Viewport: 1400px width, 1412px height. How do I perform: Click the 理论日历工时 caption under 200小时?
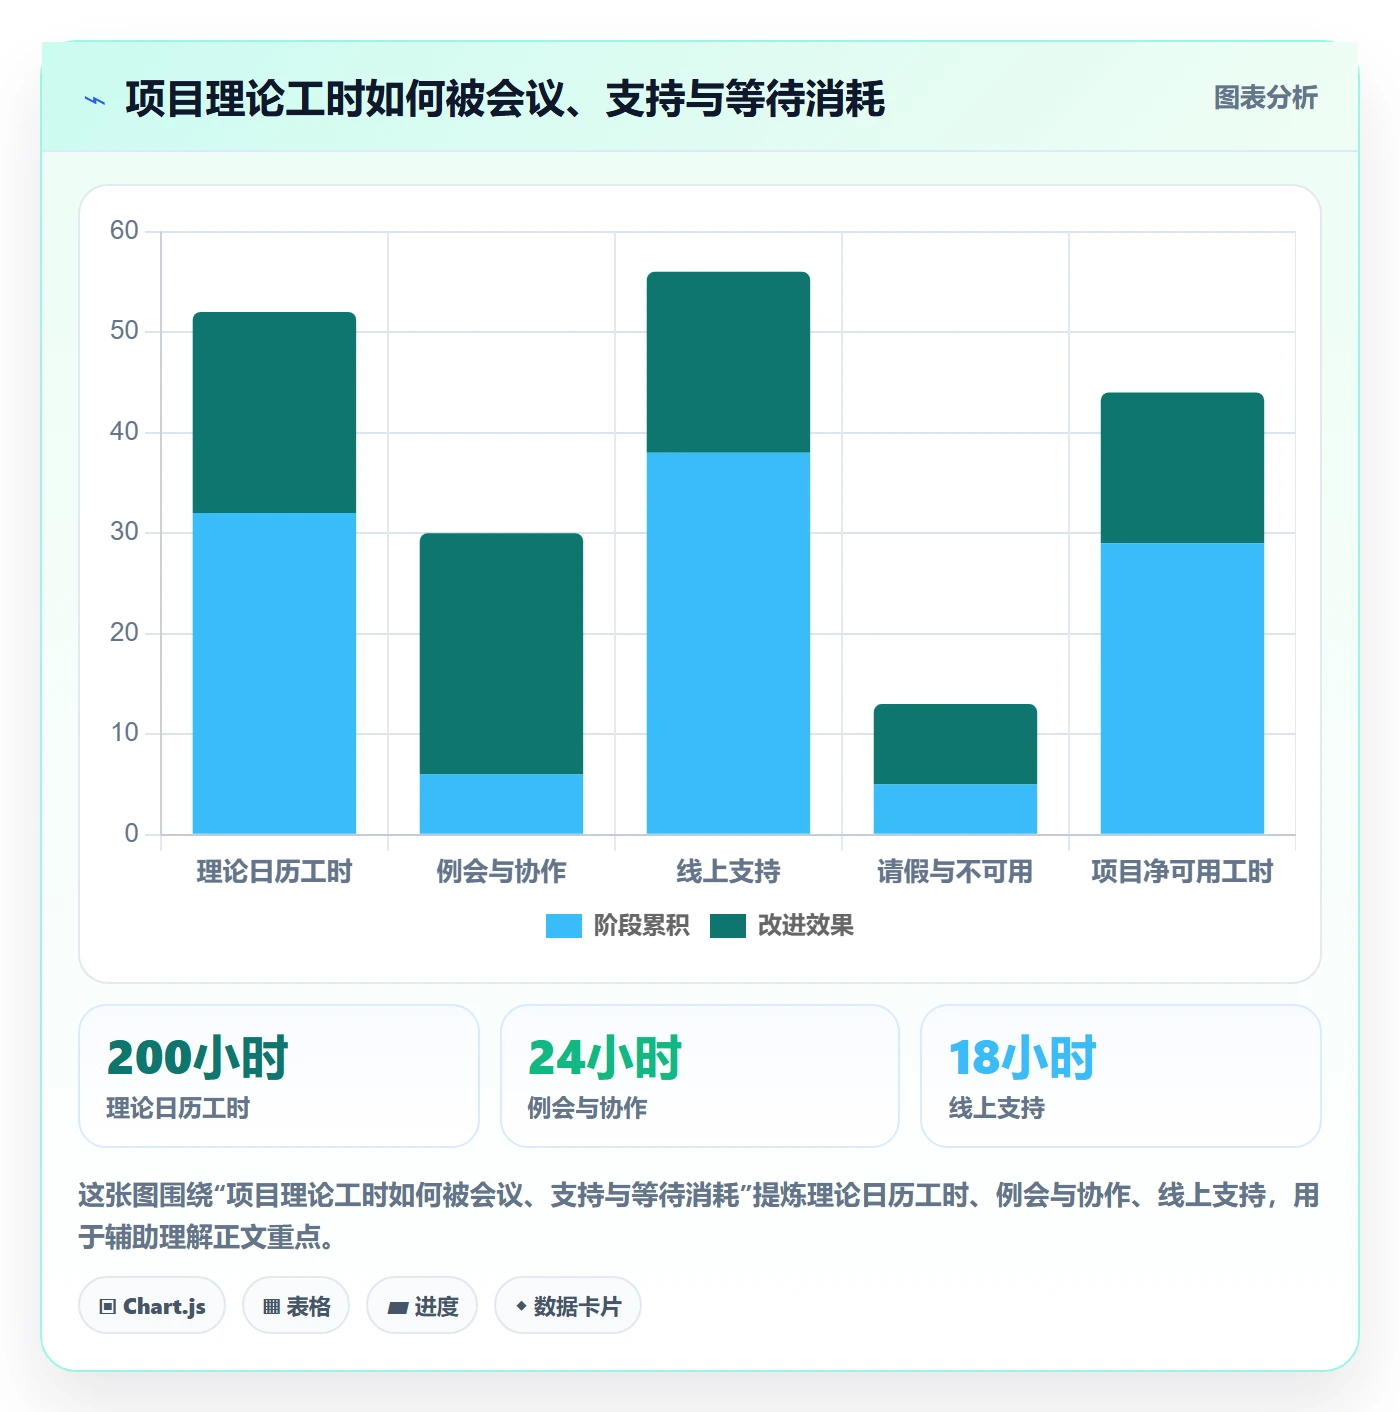178,1108
